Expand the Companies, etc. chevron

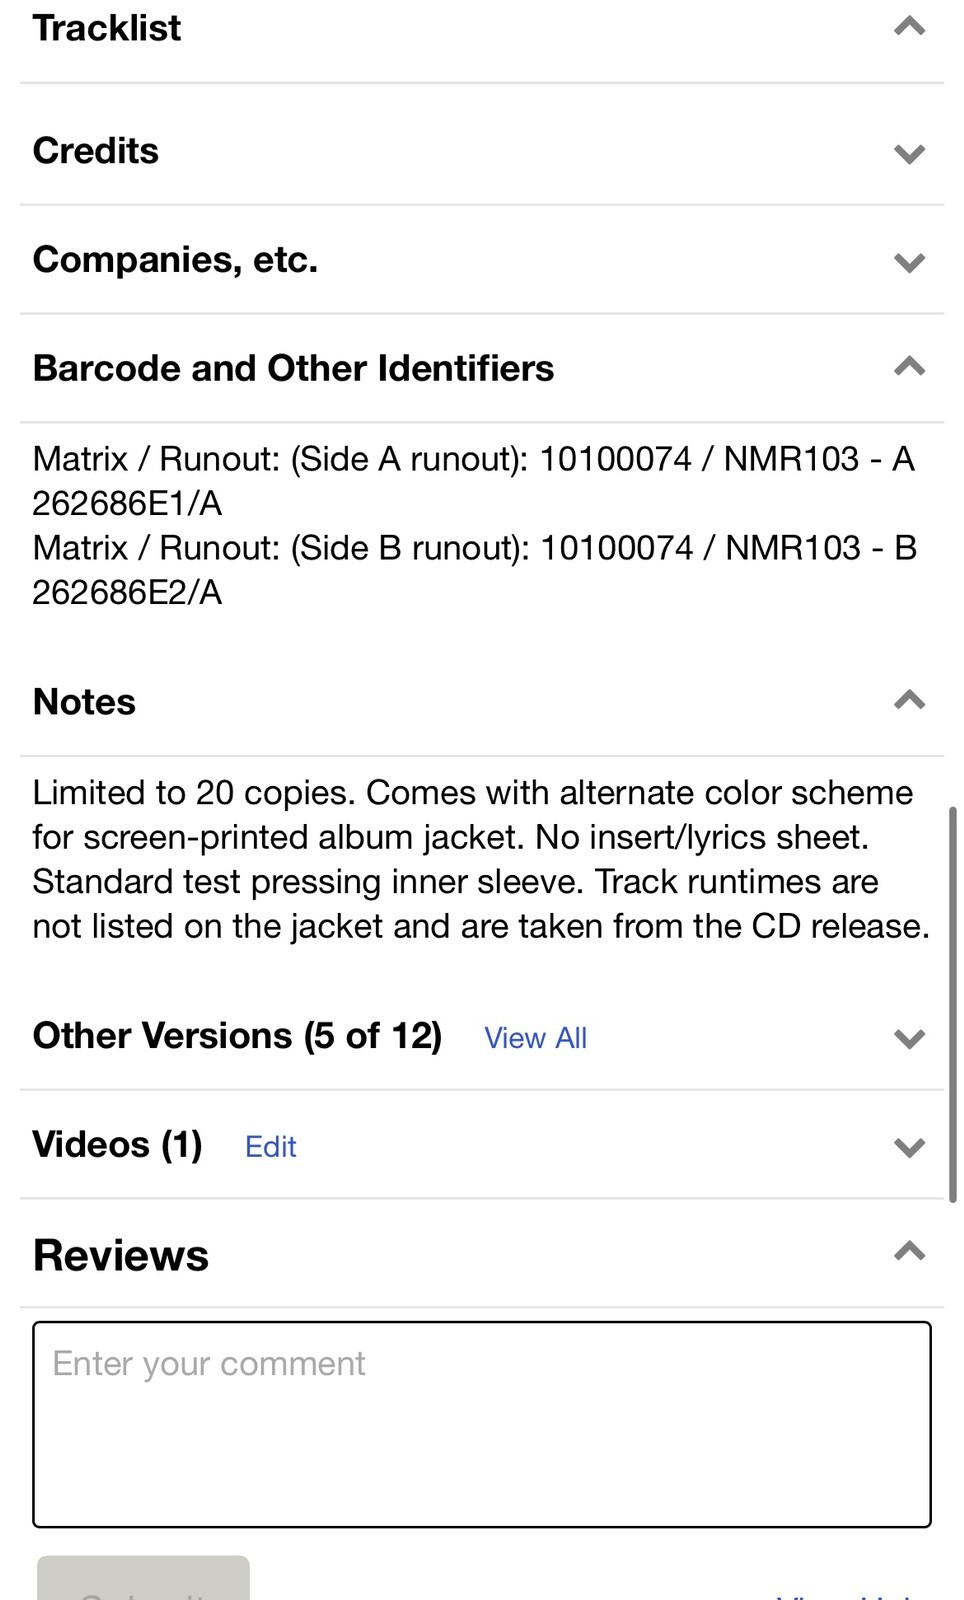point(909,262)
